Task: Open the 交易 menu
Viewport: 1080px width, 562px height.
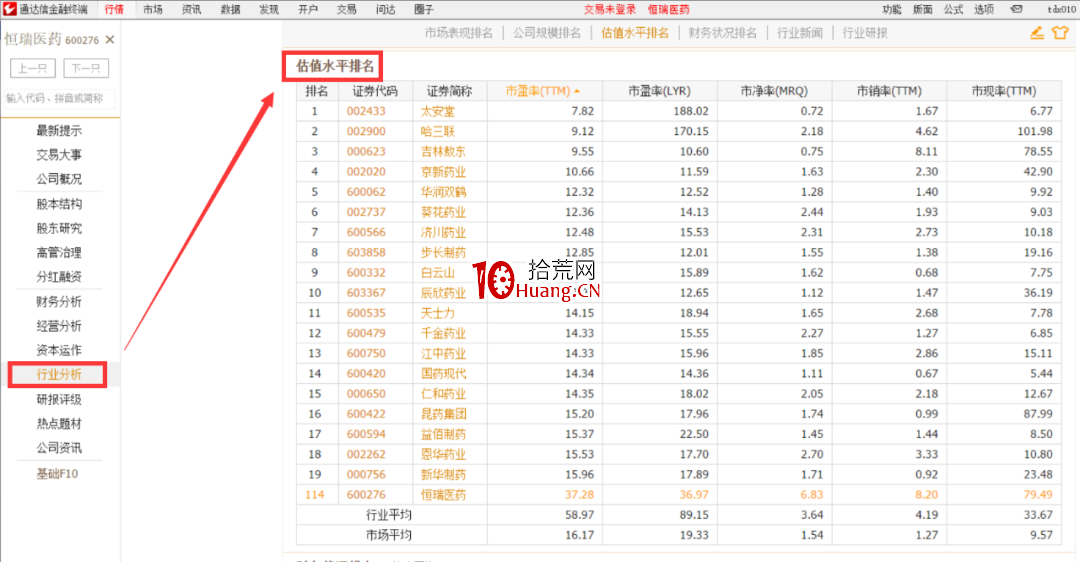Action: 346,9
